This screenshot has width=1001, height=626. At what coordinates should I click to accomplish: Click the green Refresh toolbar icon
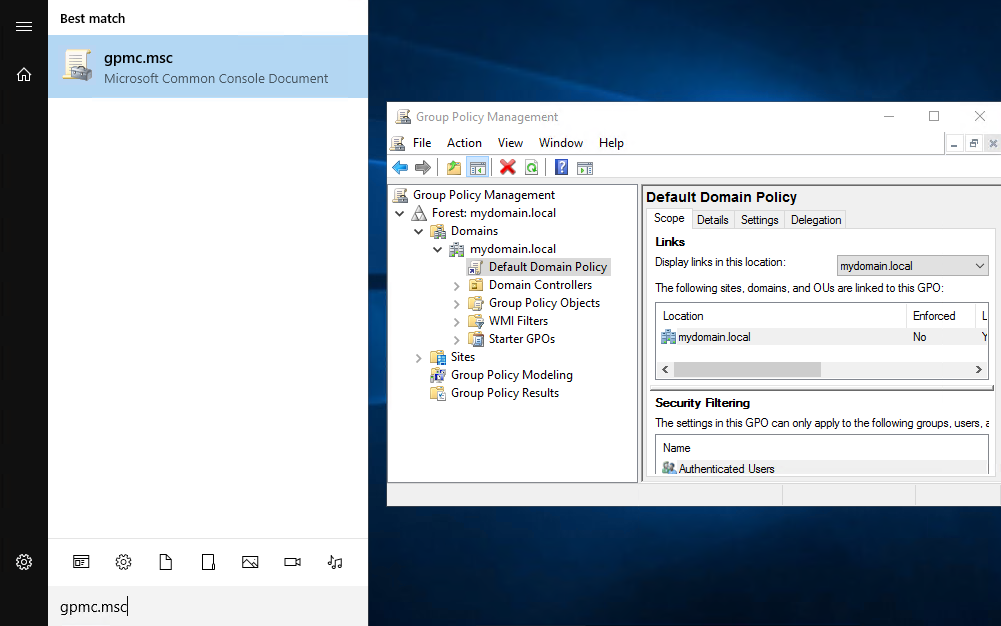531,168
